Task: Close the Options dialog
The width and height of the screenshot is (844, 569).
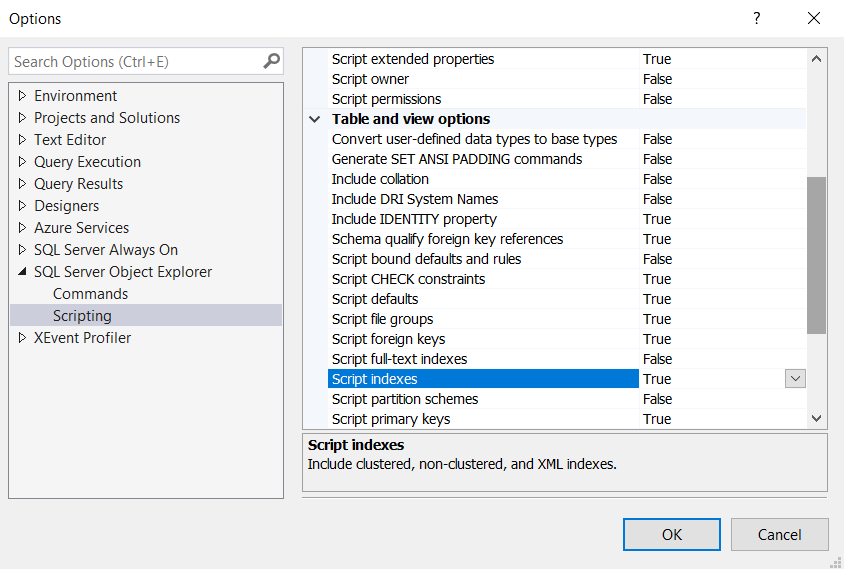Action: tap(814, 18)
